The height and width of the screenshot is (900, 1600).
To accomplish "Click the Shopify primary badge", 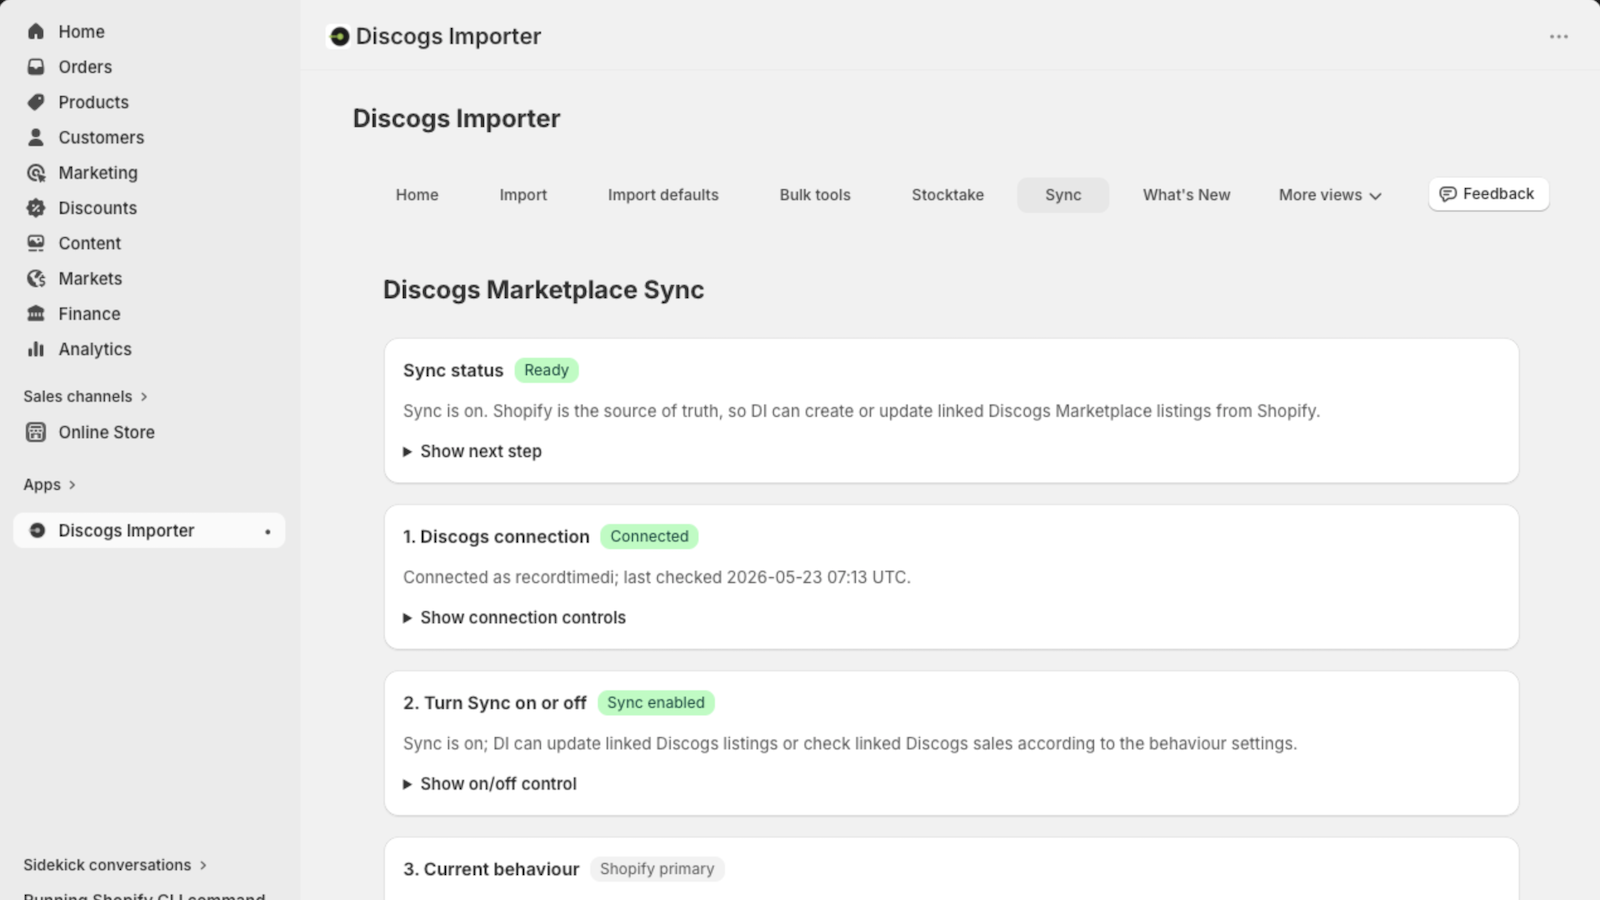I will pos(657,869).
